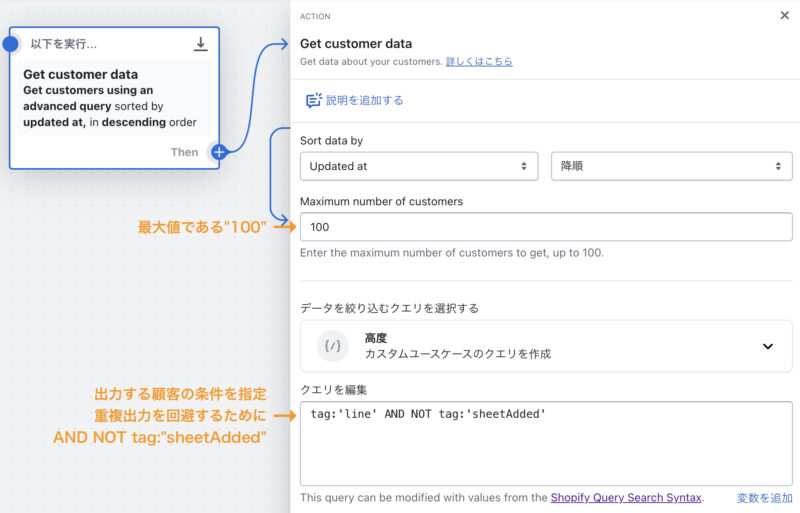Viewport: 800px width, 513px height.
Task: Click the Get customer data panel heading
Action: (356, 43)
